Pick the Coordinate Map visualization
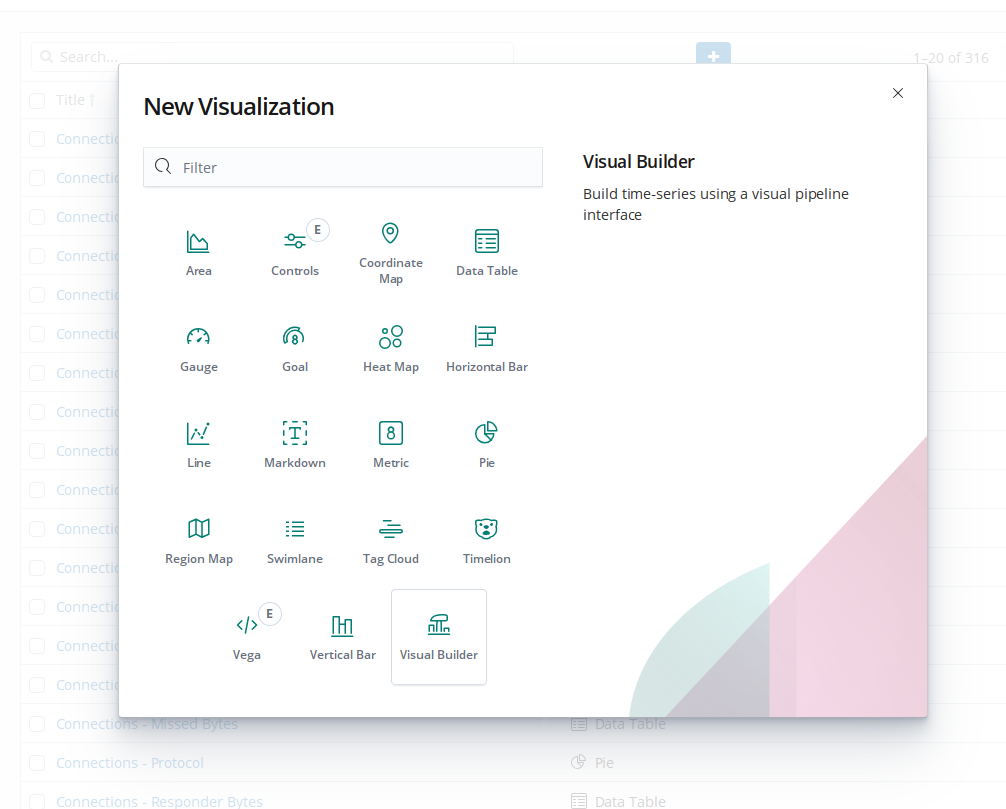Screen dimensions: 1006x809 [x=390, y=253]
